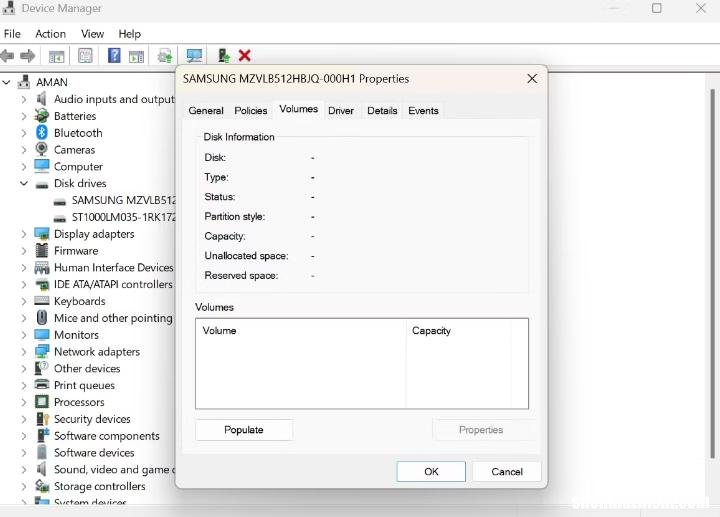This screenshot has width=720, height=517.
Task: Close the SAMSUNG Properties dialog
Action: (532, 79)
